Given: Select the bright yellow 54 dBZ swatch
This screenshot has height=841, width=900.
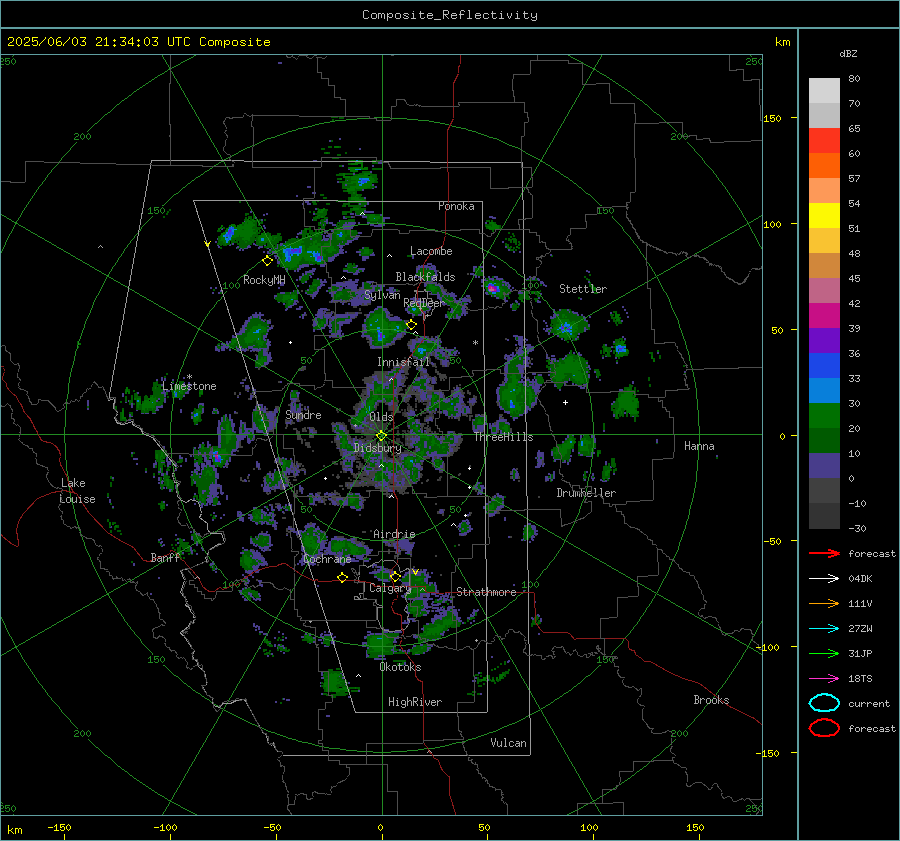Looking at the screenshot, I should [824, 215].
